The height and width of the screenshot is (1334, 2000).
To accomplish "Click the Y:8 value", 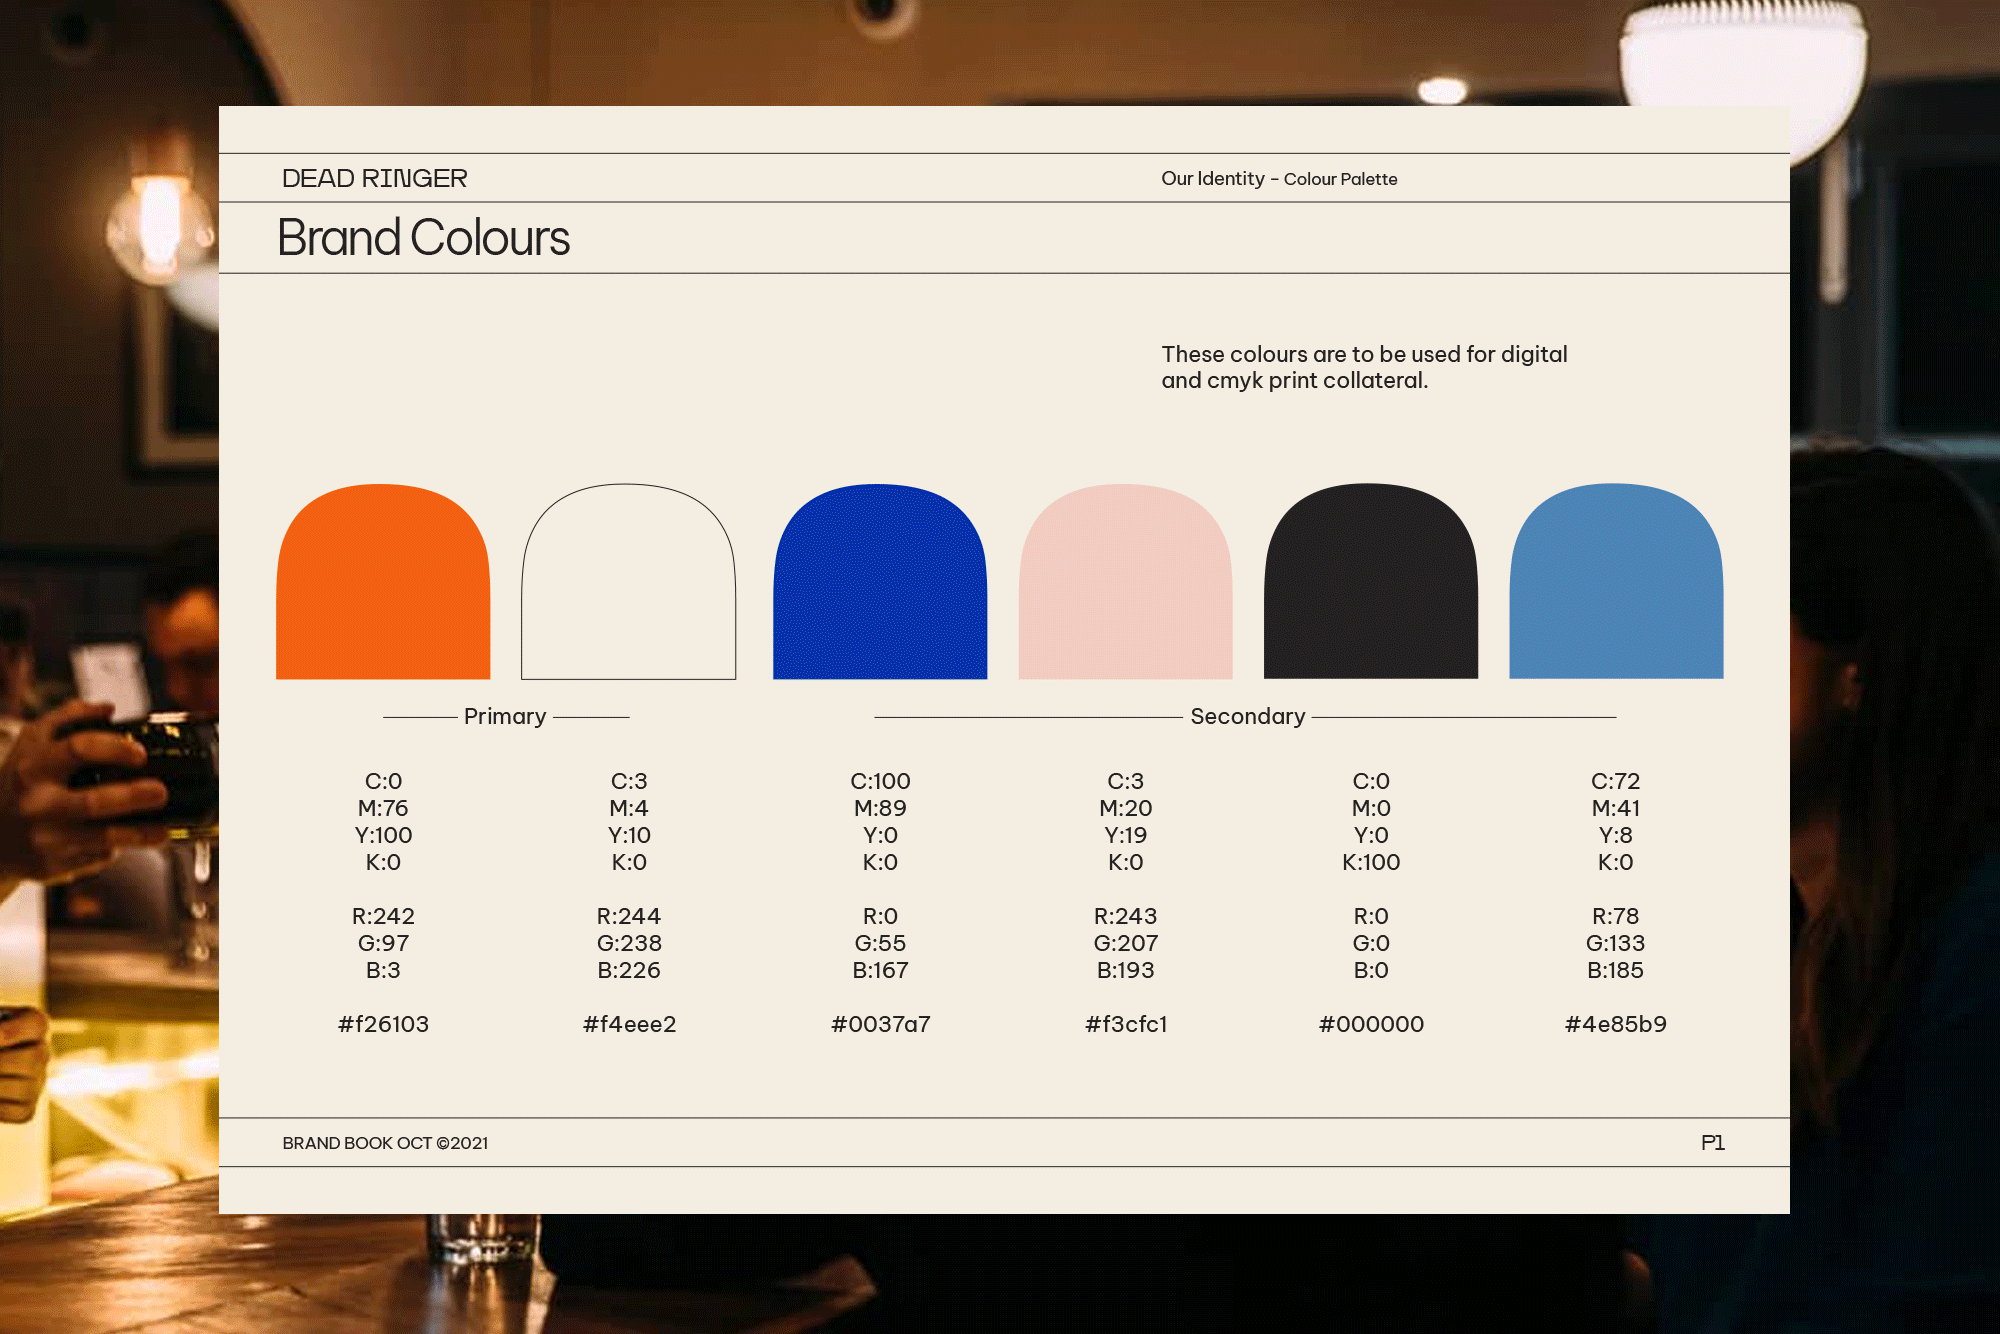I will (x=1616, y=835).
